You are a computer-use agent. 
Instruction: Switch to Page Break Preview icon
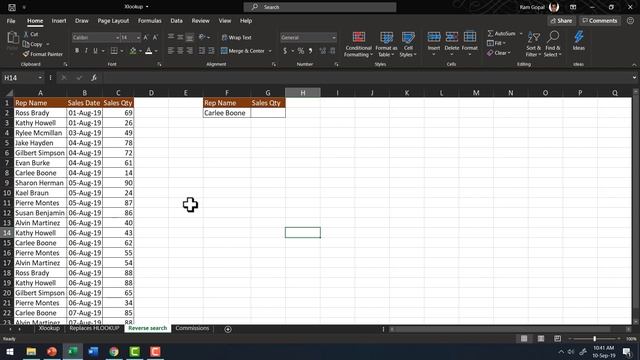pyautogui.click(x=558, y=339)
